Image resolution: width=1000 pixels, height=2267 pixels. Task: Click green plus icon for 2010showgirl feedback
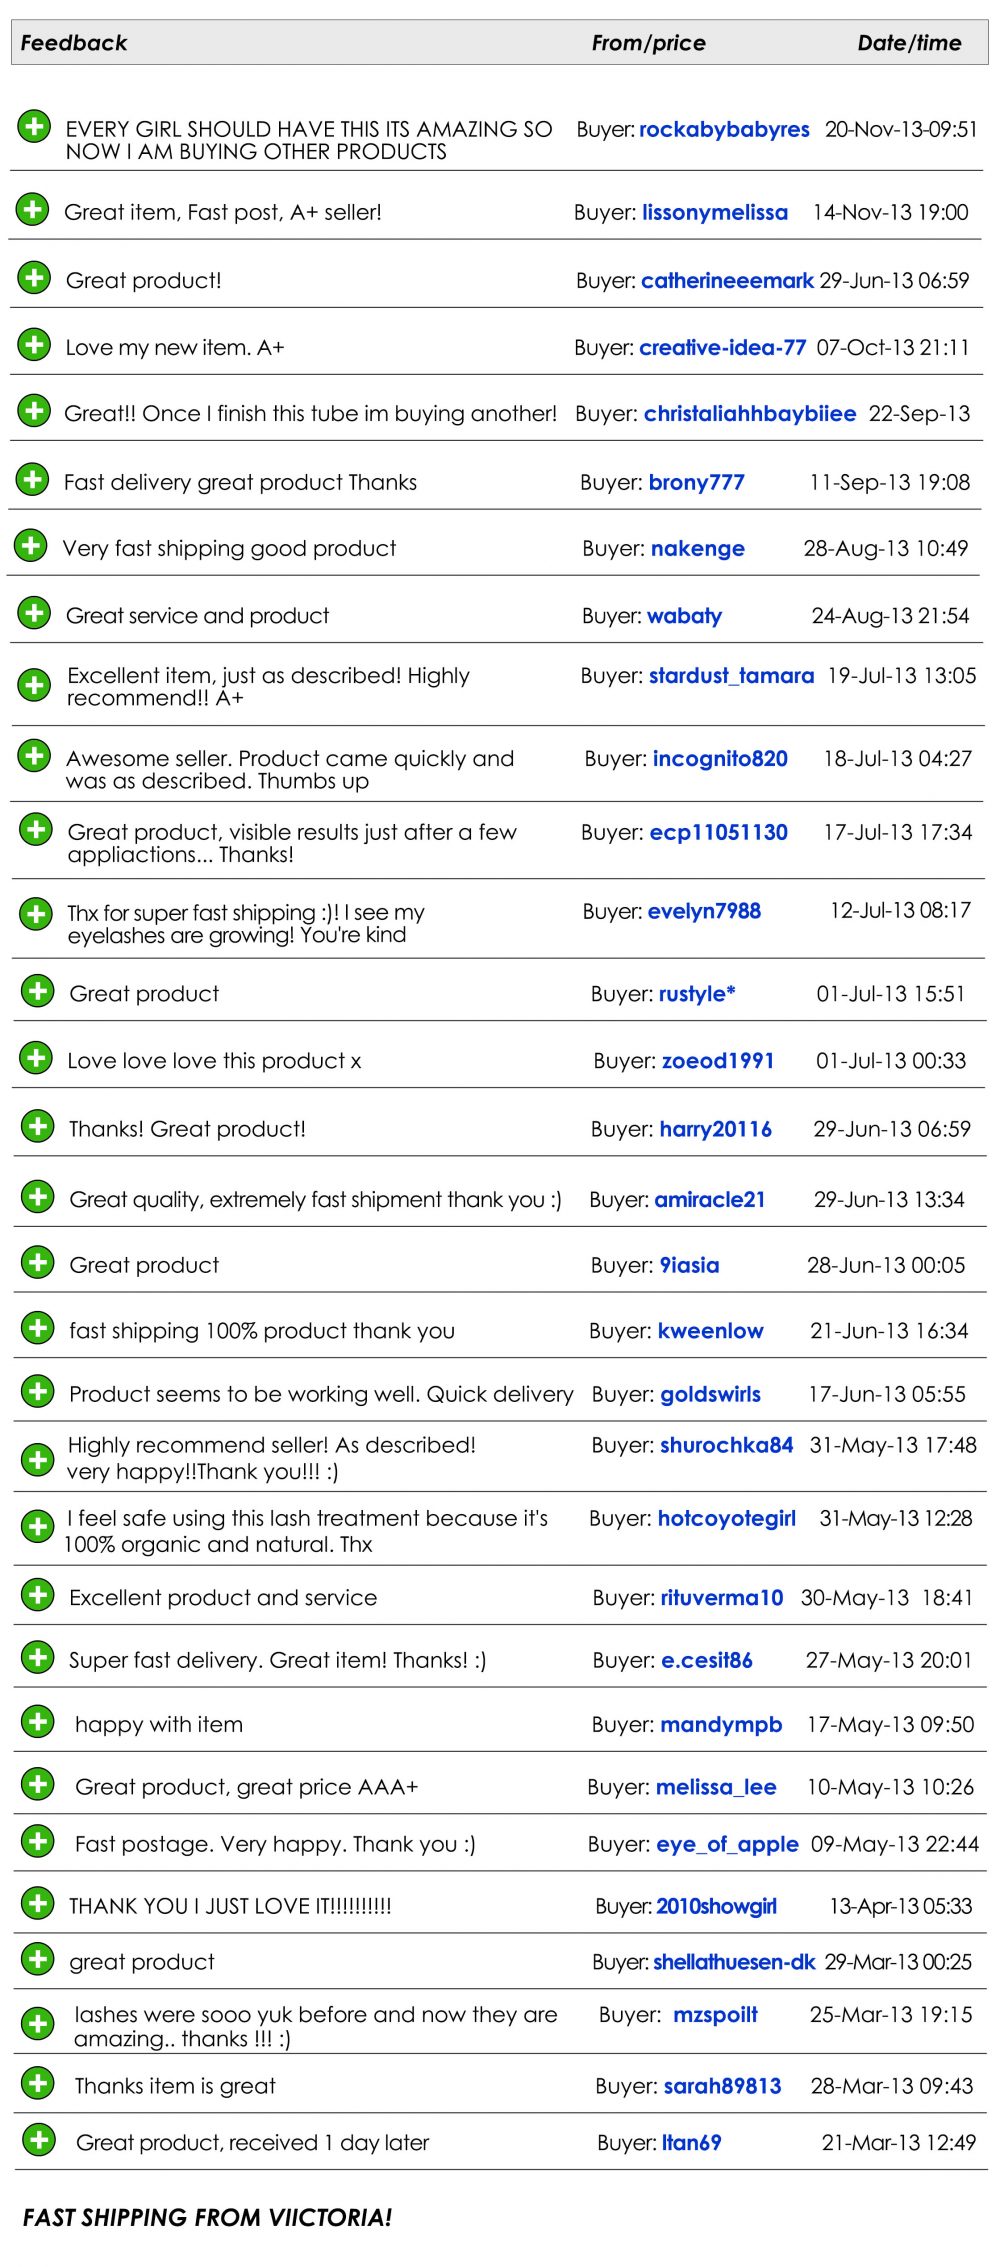point(38,1902)
